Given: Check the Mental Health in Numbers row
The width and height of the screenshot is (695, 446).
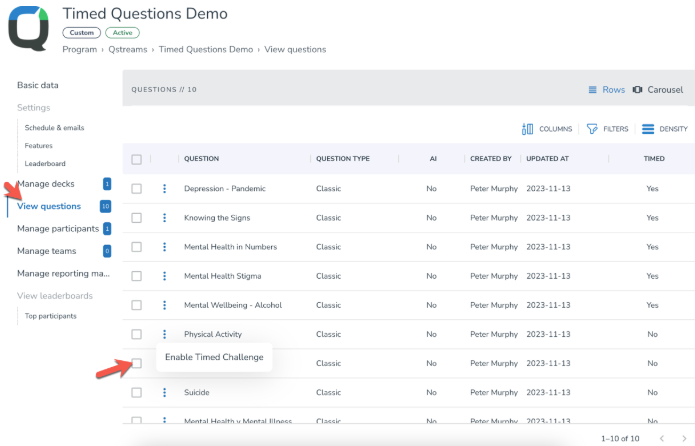Looking at the screenshot, I should tap(137, 247).
